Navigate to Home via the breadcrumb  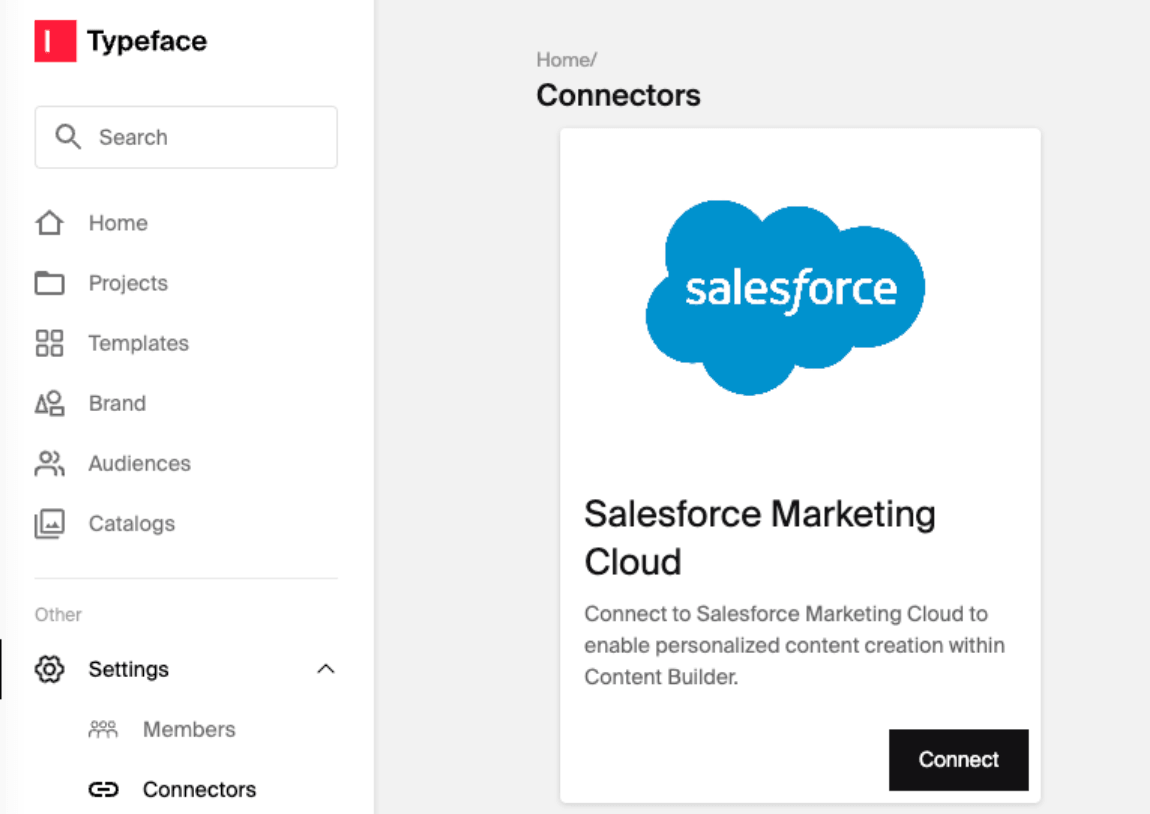(560, 59)
